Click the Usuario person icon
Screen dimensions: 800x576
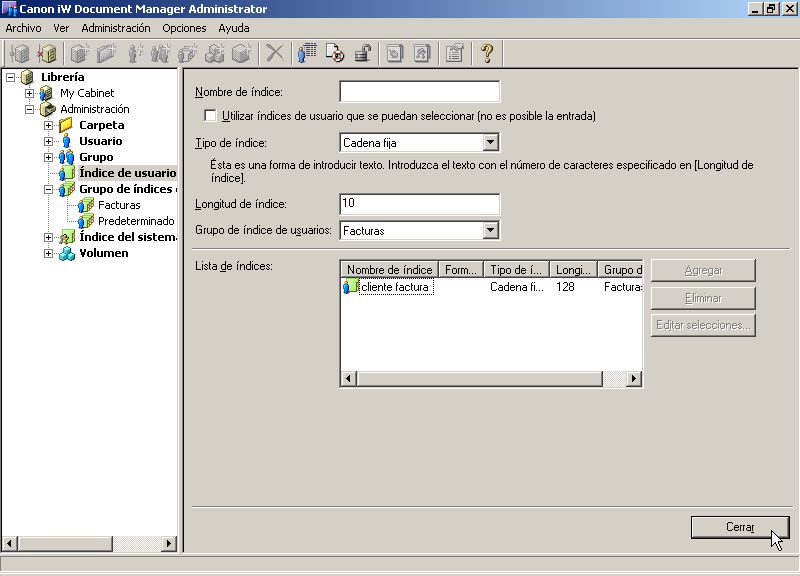[x=66, y=141]
